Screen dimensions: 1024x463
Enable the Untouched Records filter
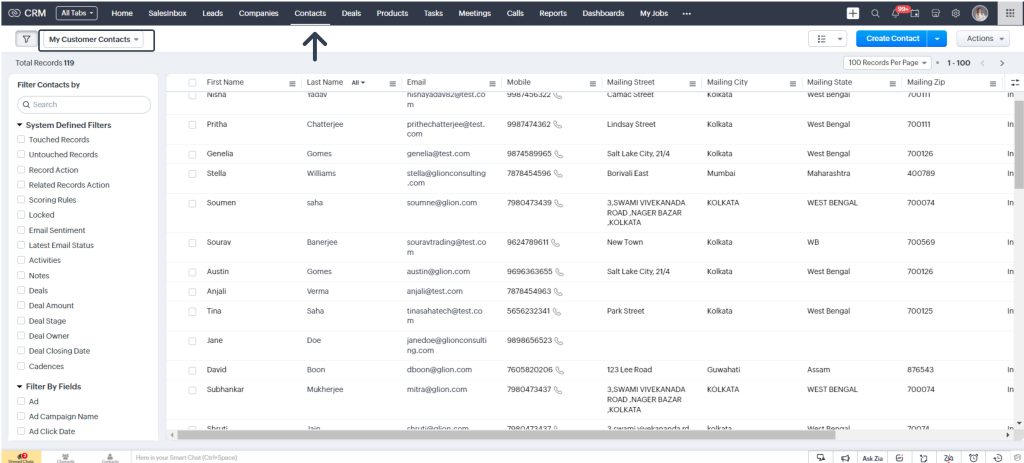tap(22, 155)
